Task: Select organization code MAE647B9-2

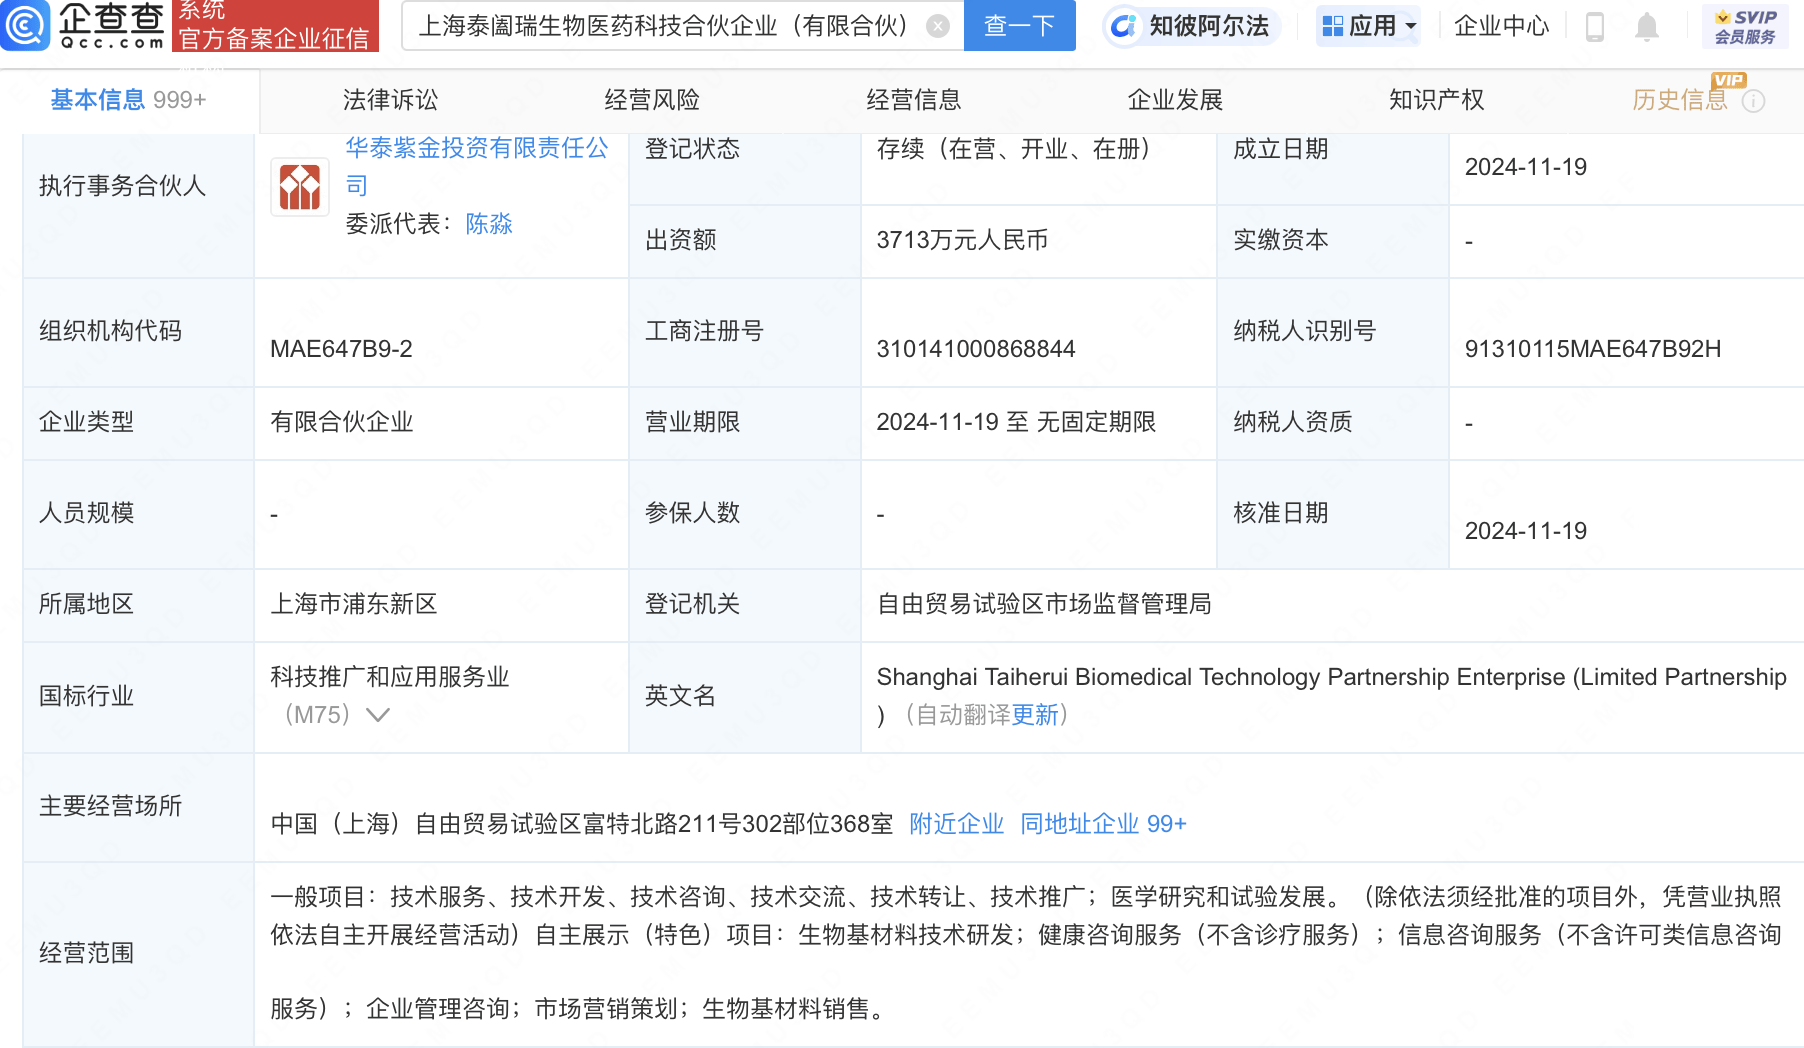Action: (341, 349)
